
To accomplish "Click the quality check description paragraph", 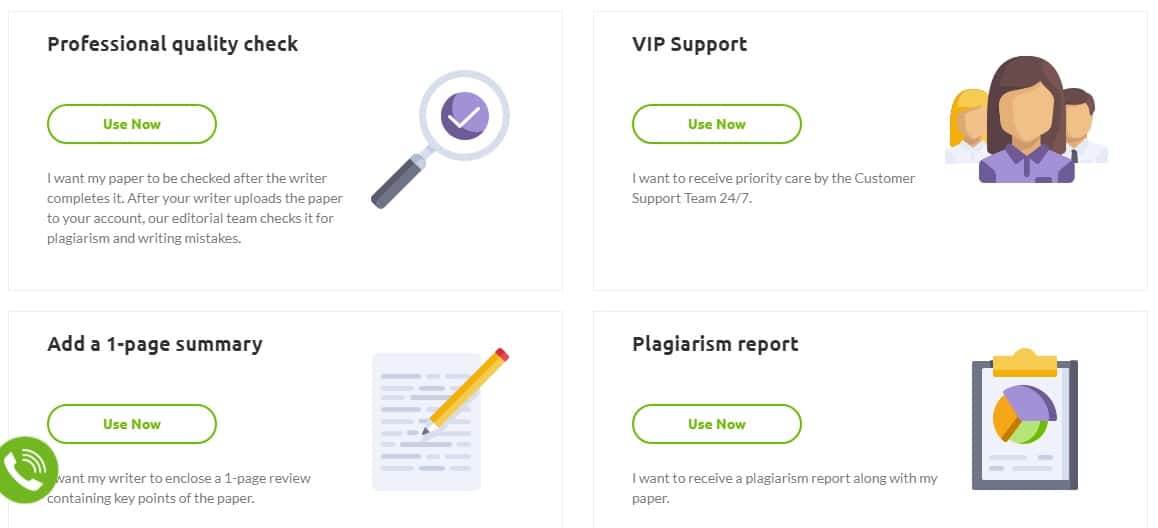I will click(195, 208).
